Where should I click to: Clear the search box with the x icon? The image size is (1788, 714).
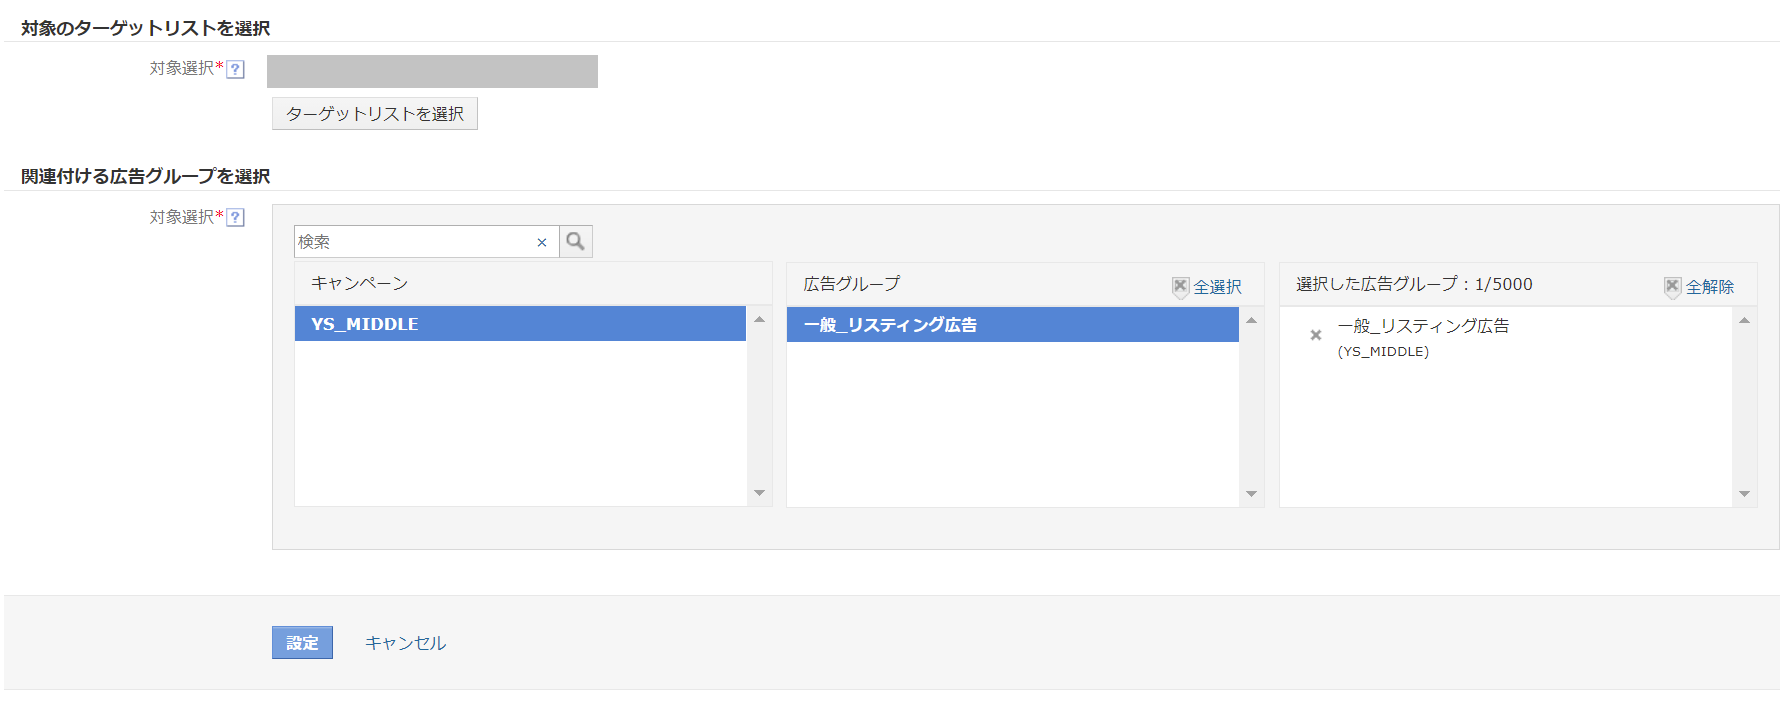tap(542, 242)
